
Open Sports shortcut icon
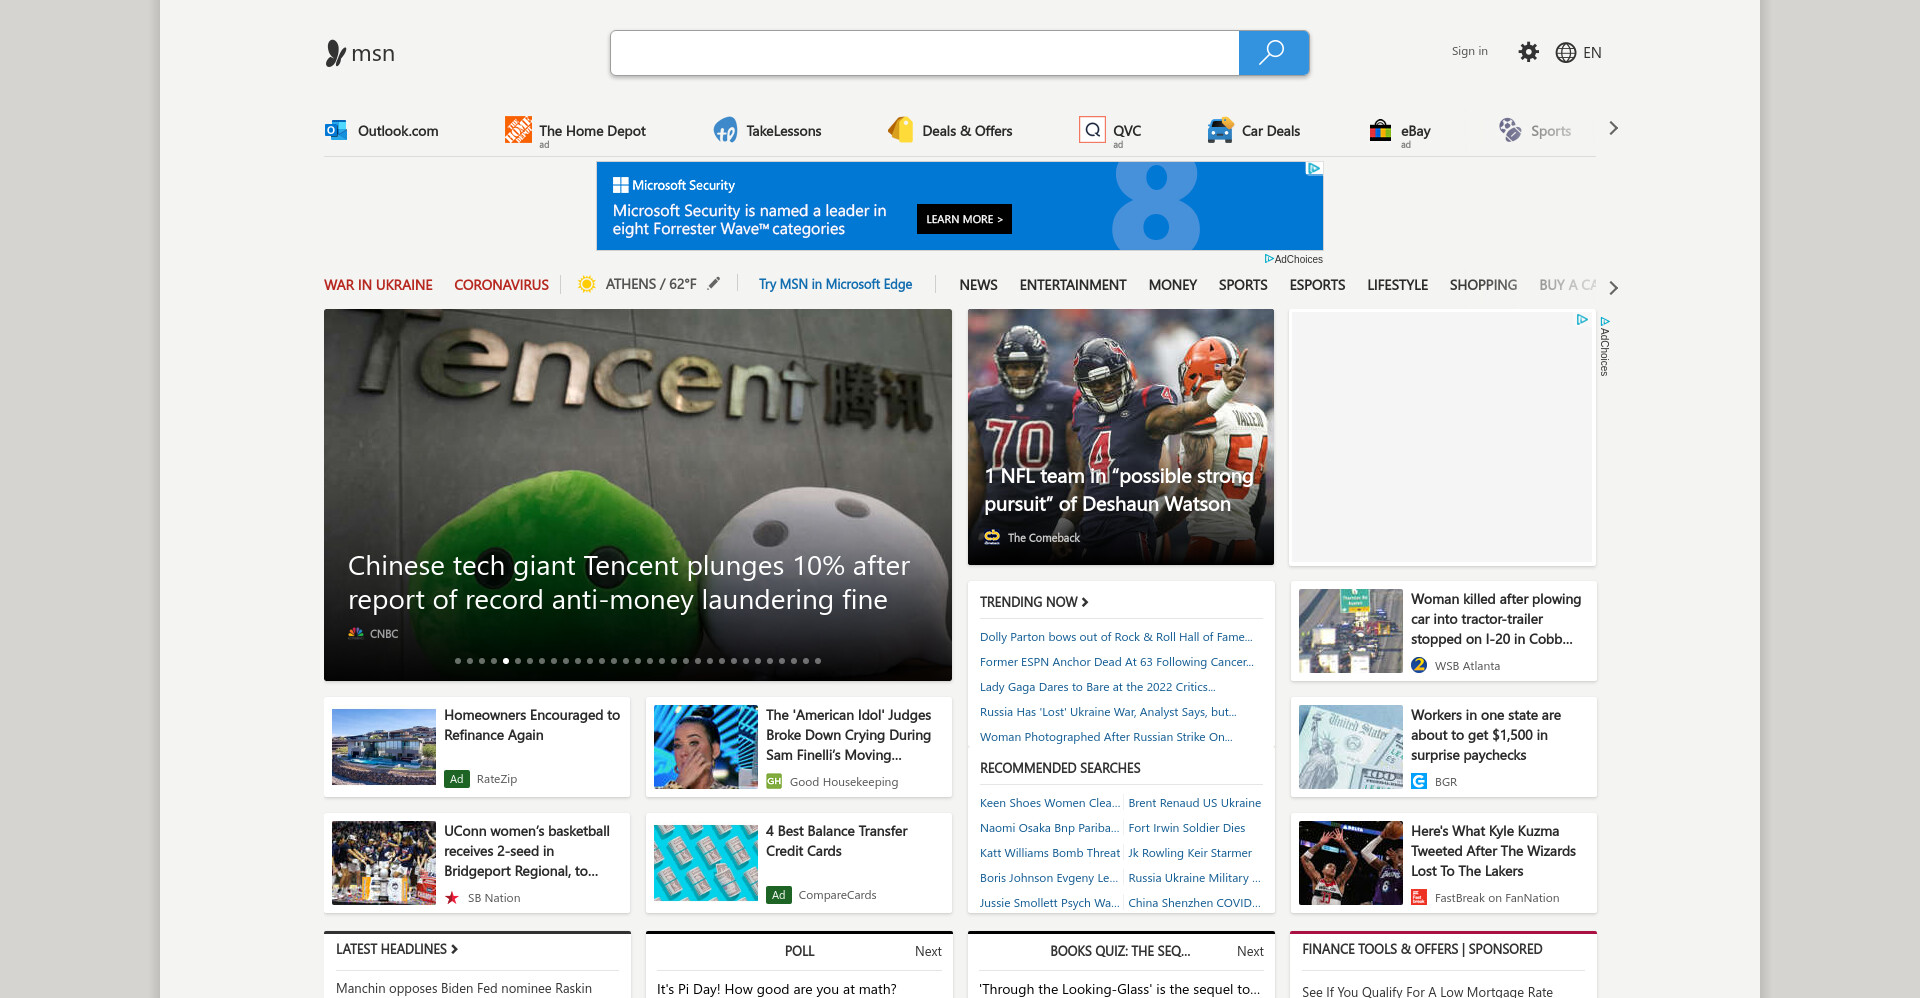1509,130
